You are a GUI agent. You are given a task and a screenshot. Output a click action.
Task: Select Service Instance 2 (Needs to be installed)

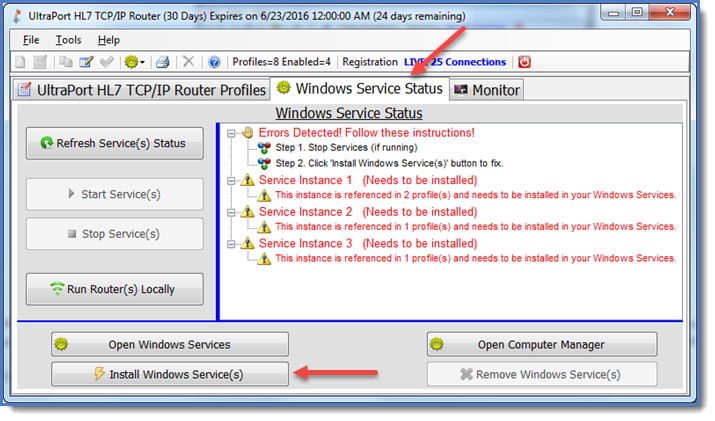tap(368, 212)
